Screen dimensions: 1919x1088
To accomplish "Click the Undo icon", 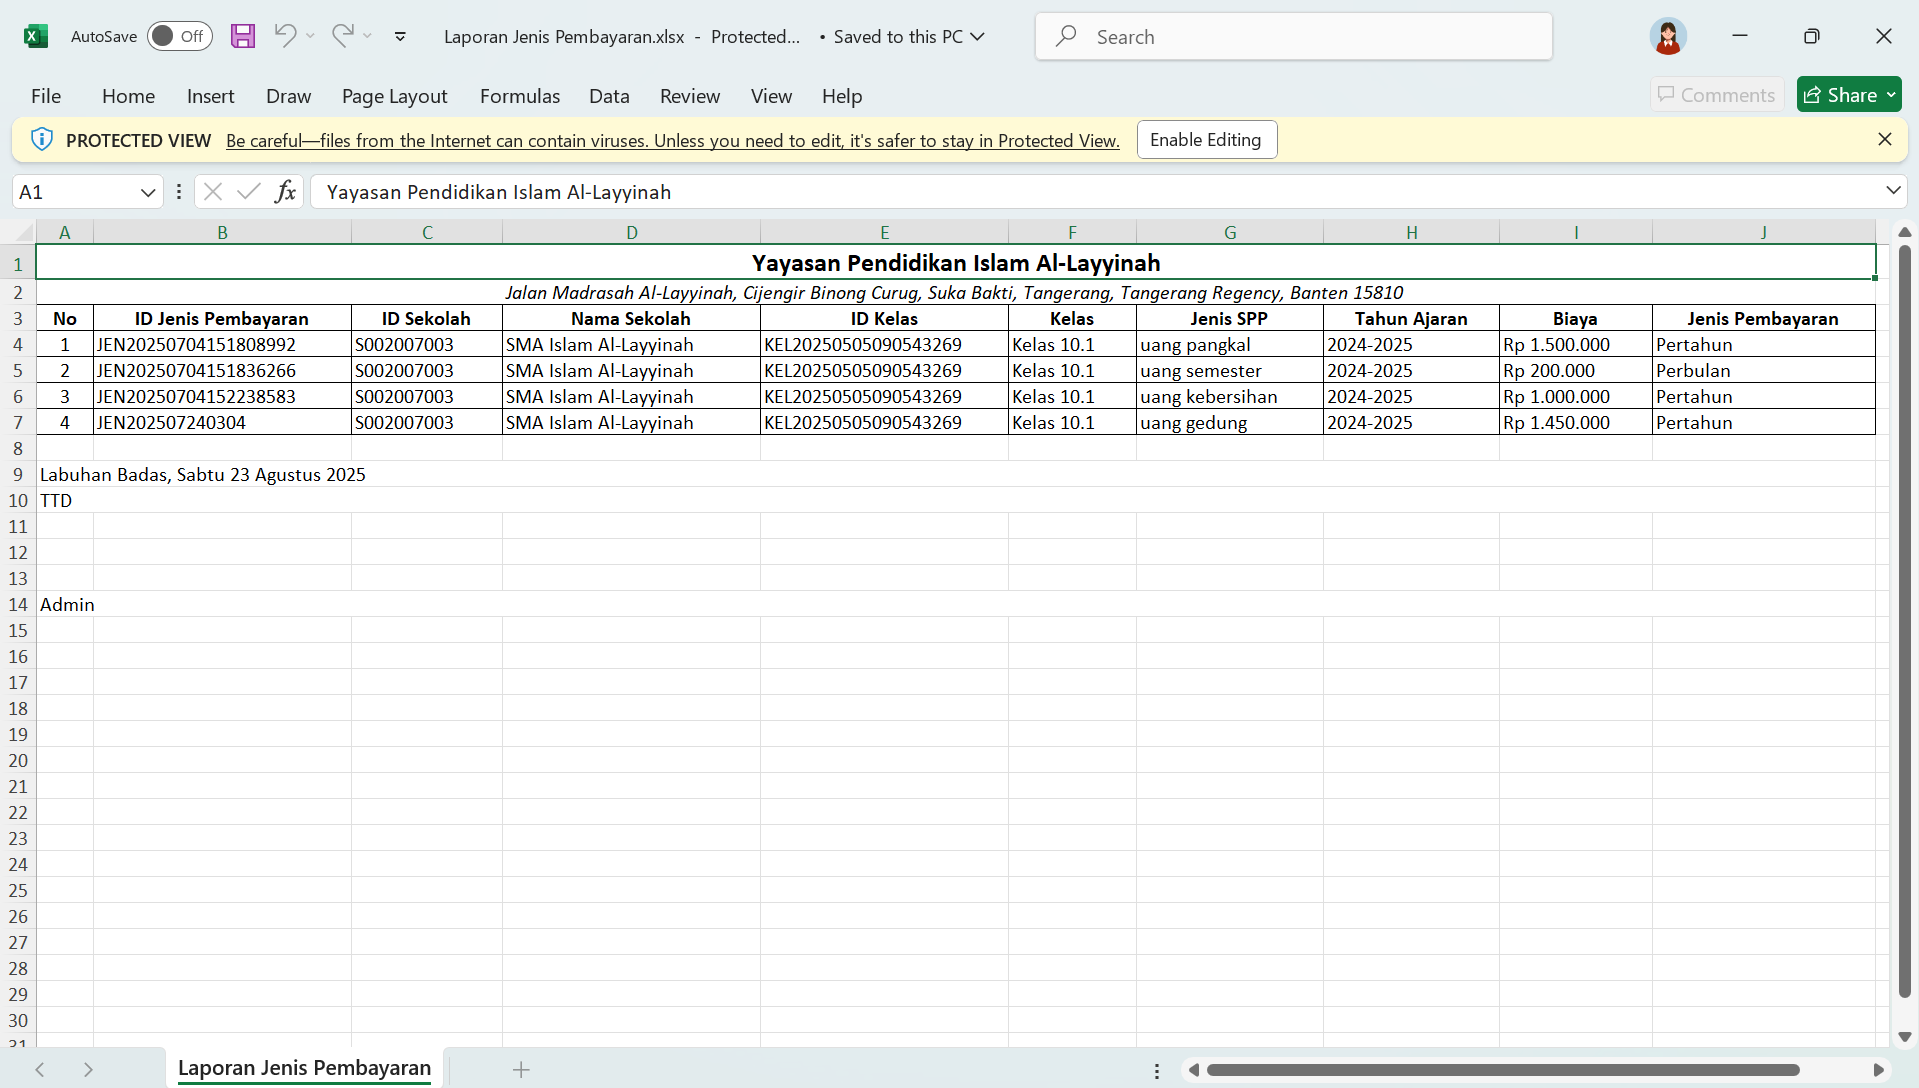I will coord(284,36).
